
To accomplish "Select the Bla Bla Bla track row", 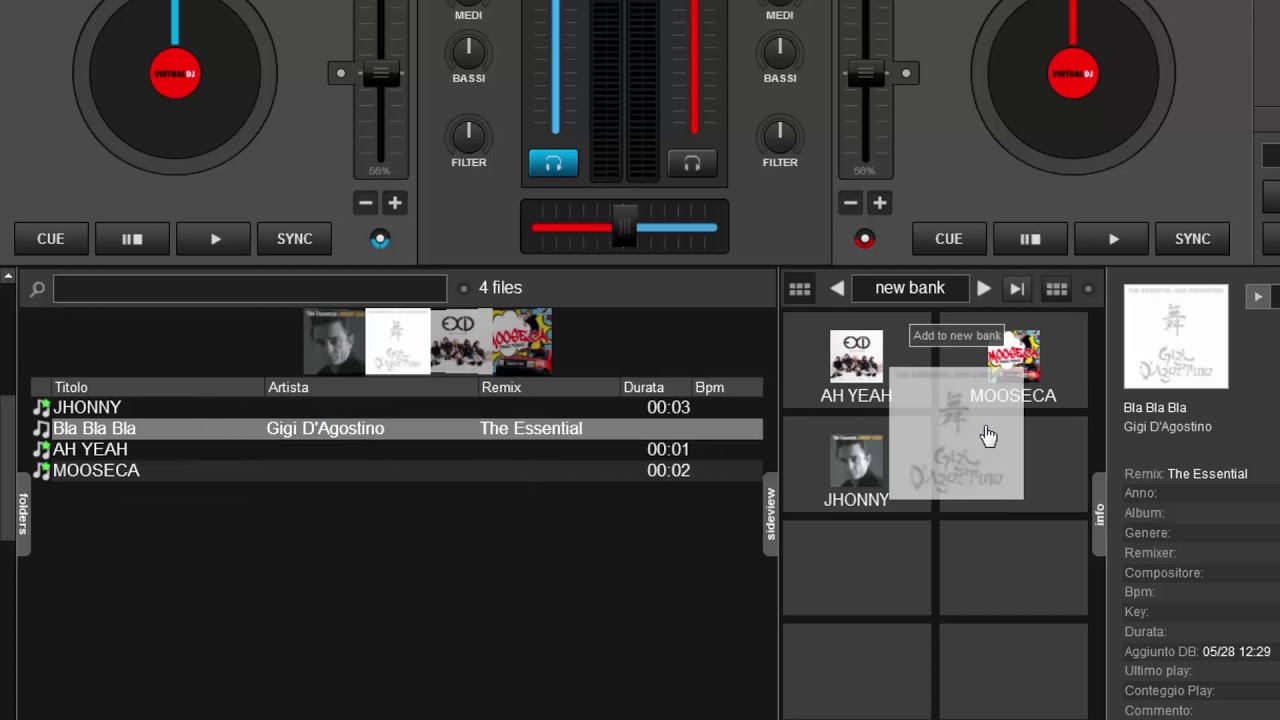I will click(397, 429).
